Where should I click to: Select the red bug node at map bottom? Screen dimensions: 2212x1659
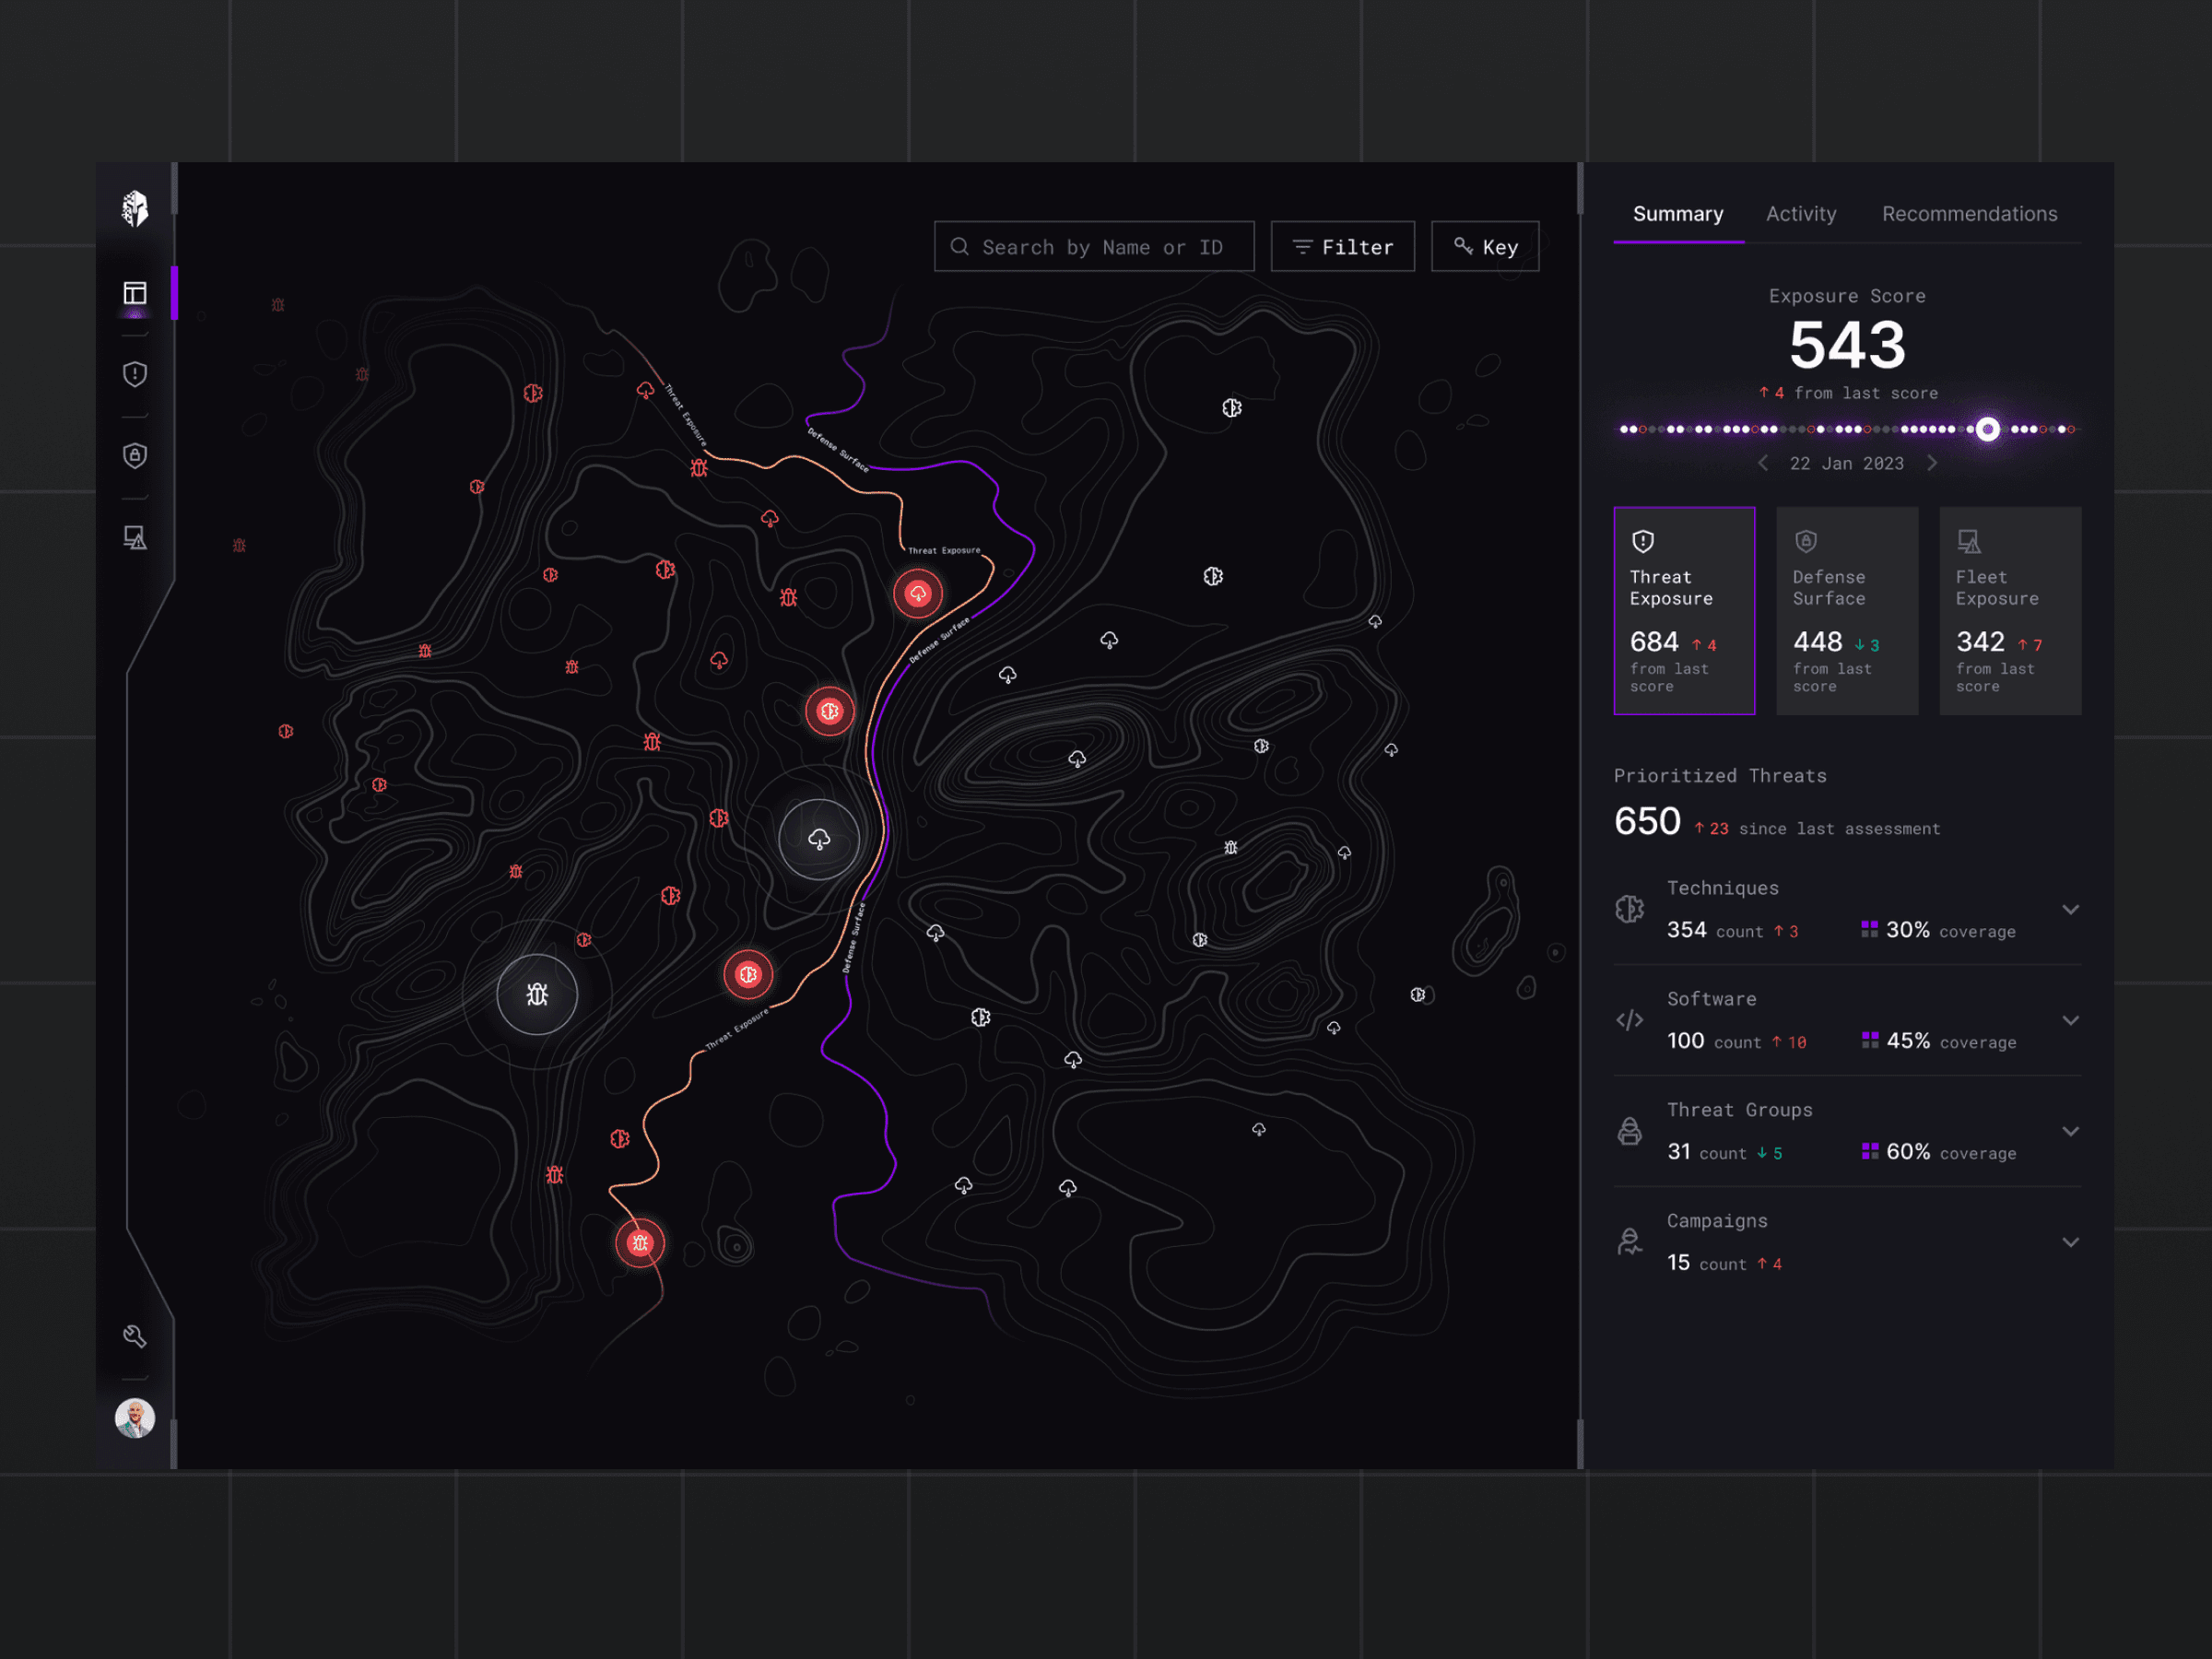pos(640,1243)
